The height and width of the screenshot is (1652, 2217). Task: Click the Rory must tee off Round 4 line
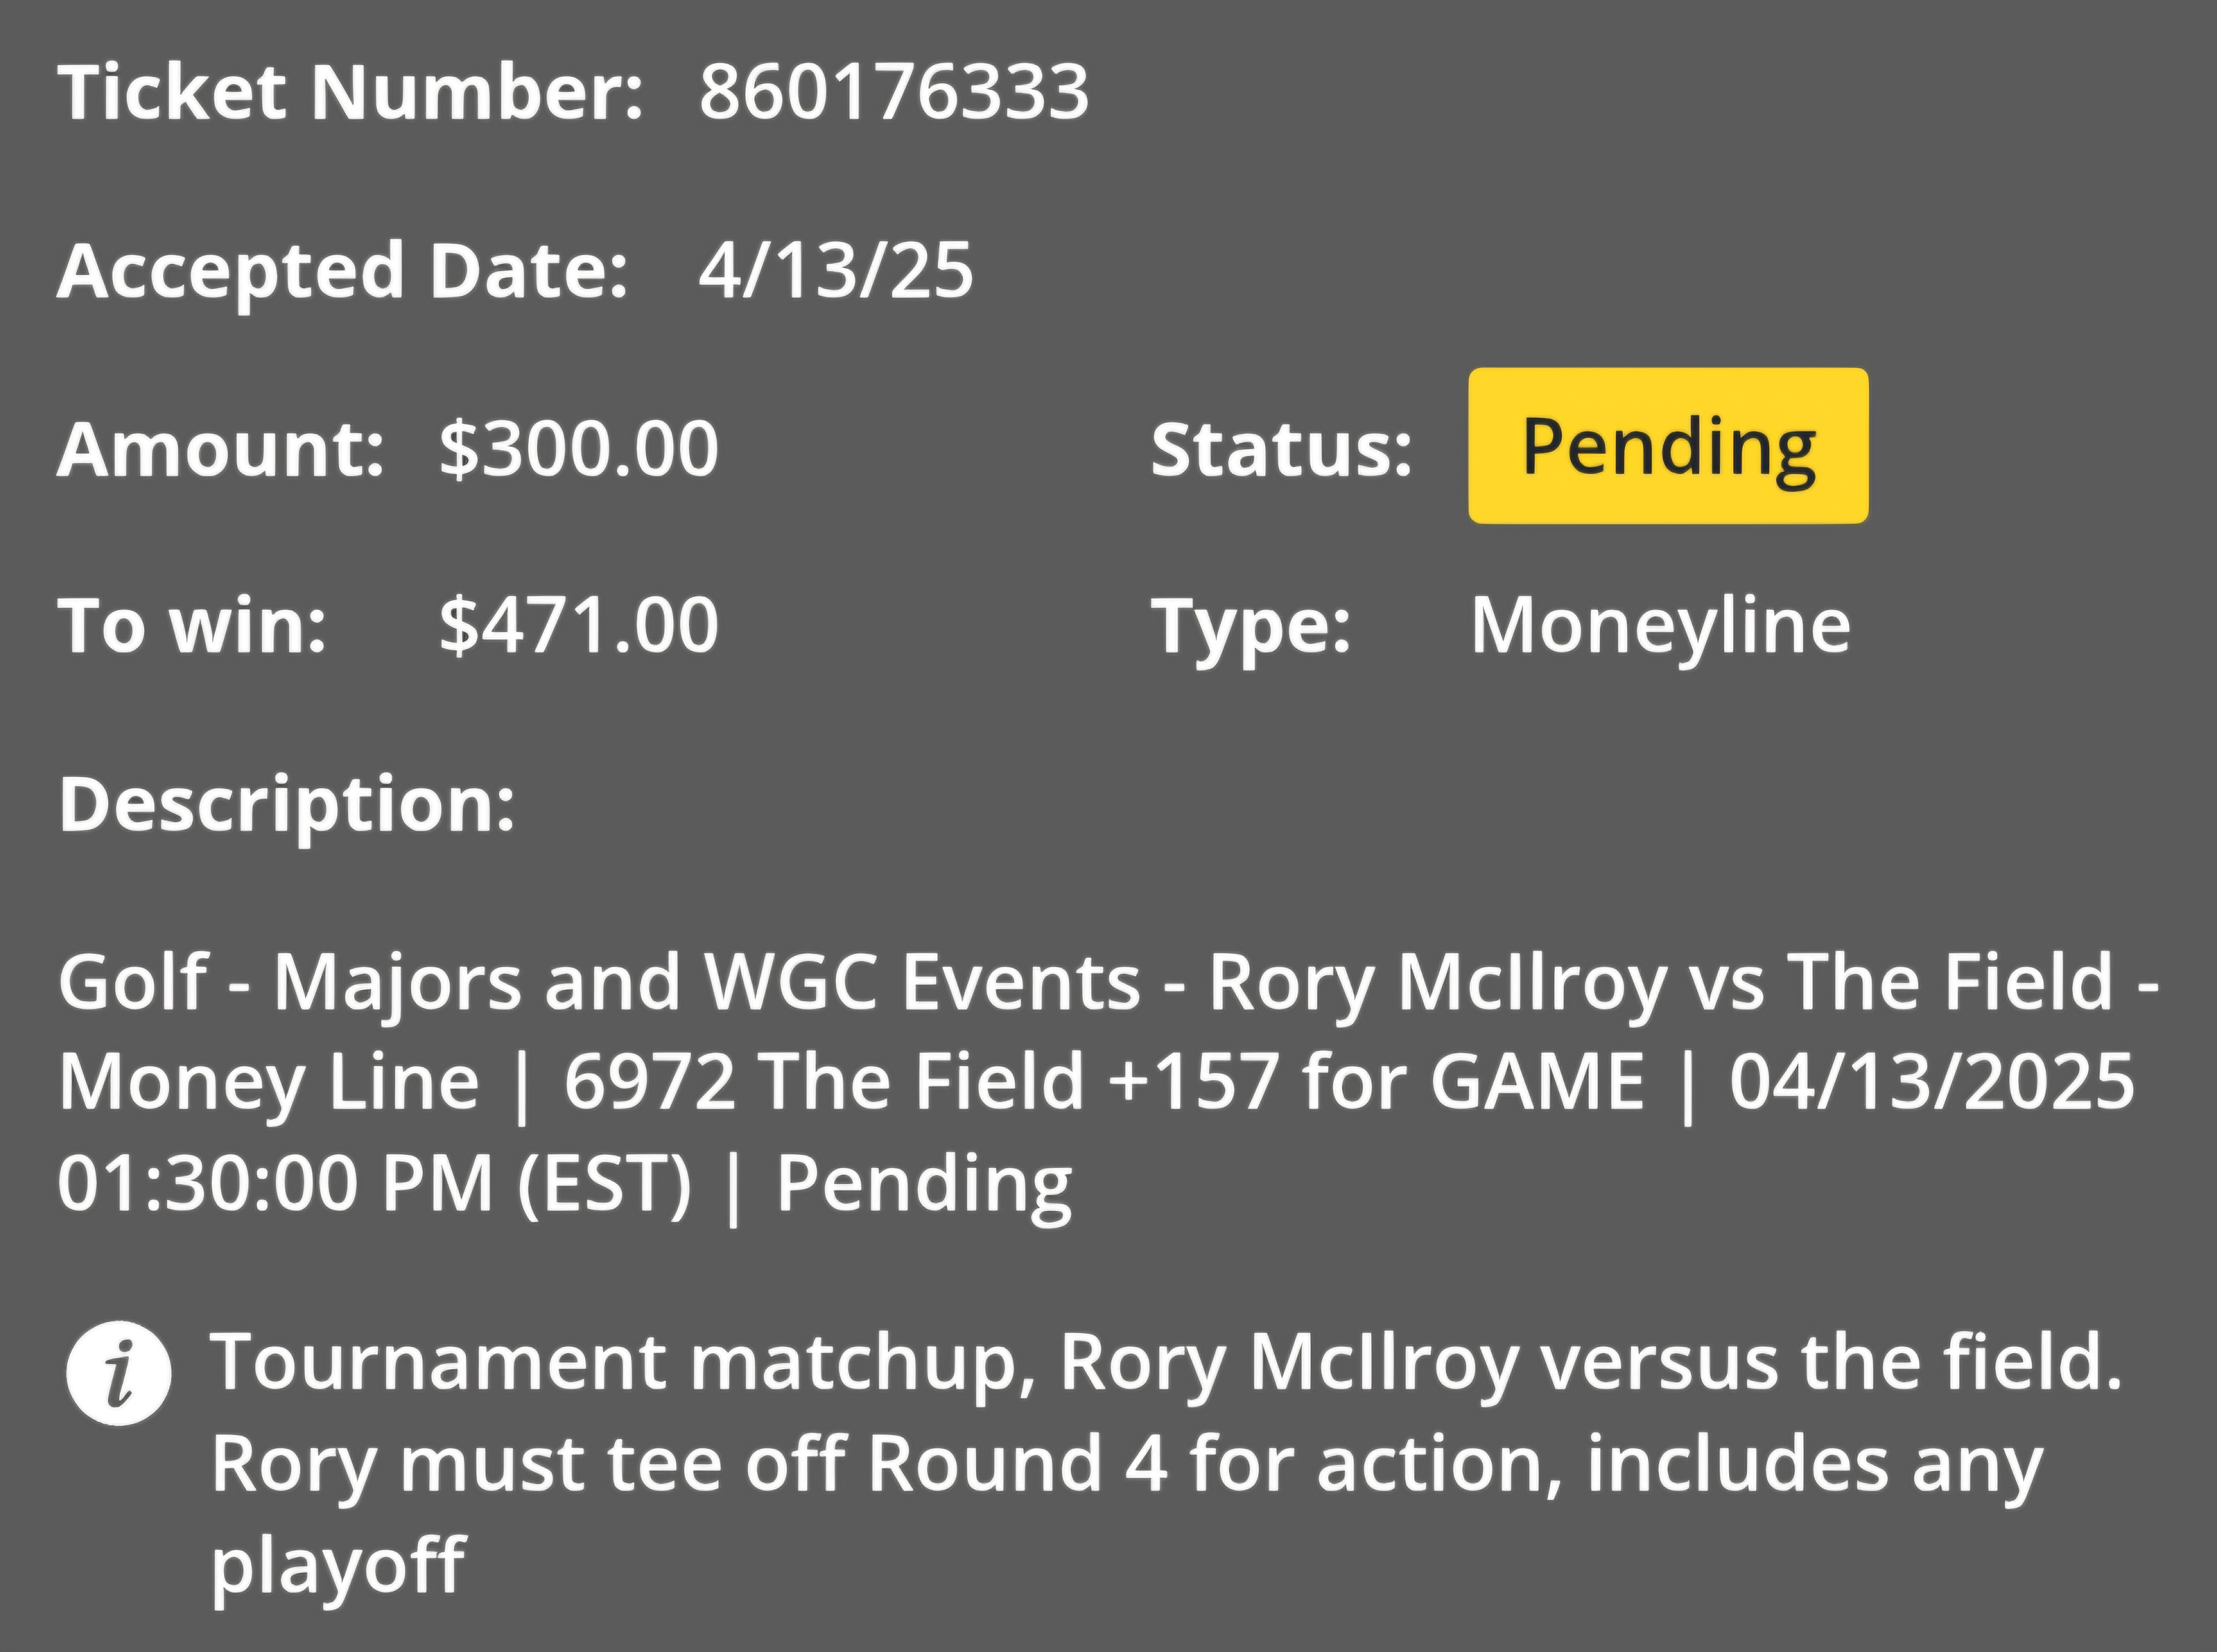point(1126,1464)
